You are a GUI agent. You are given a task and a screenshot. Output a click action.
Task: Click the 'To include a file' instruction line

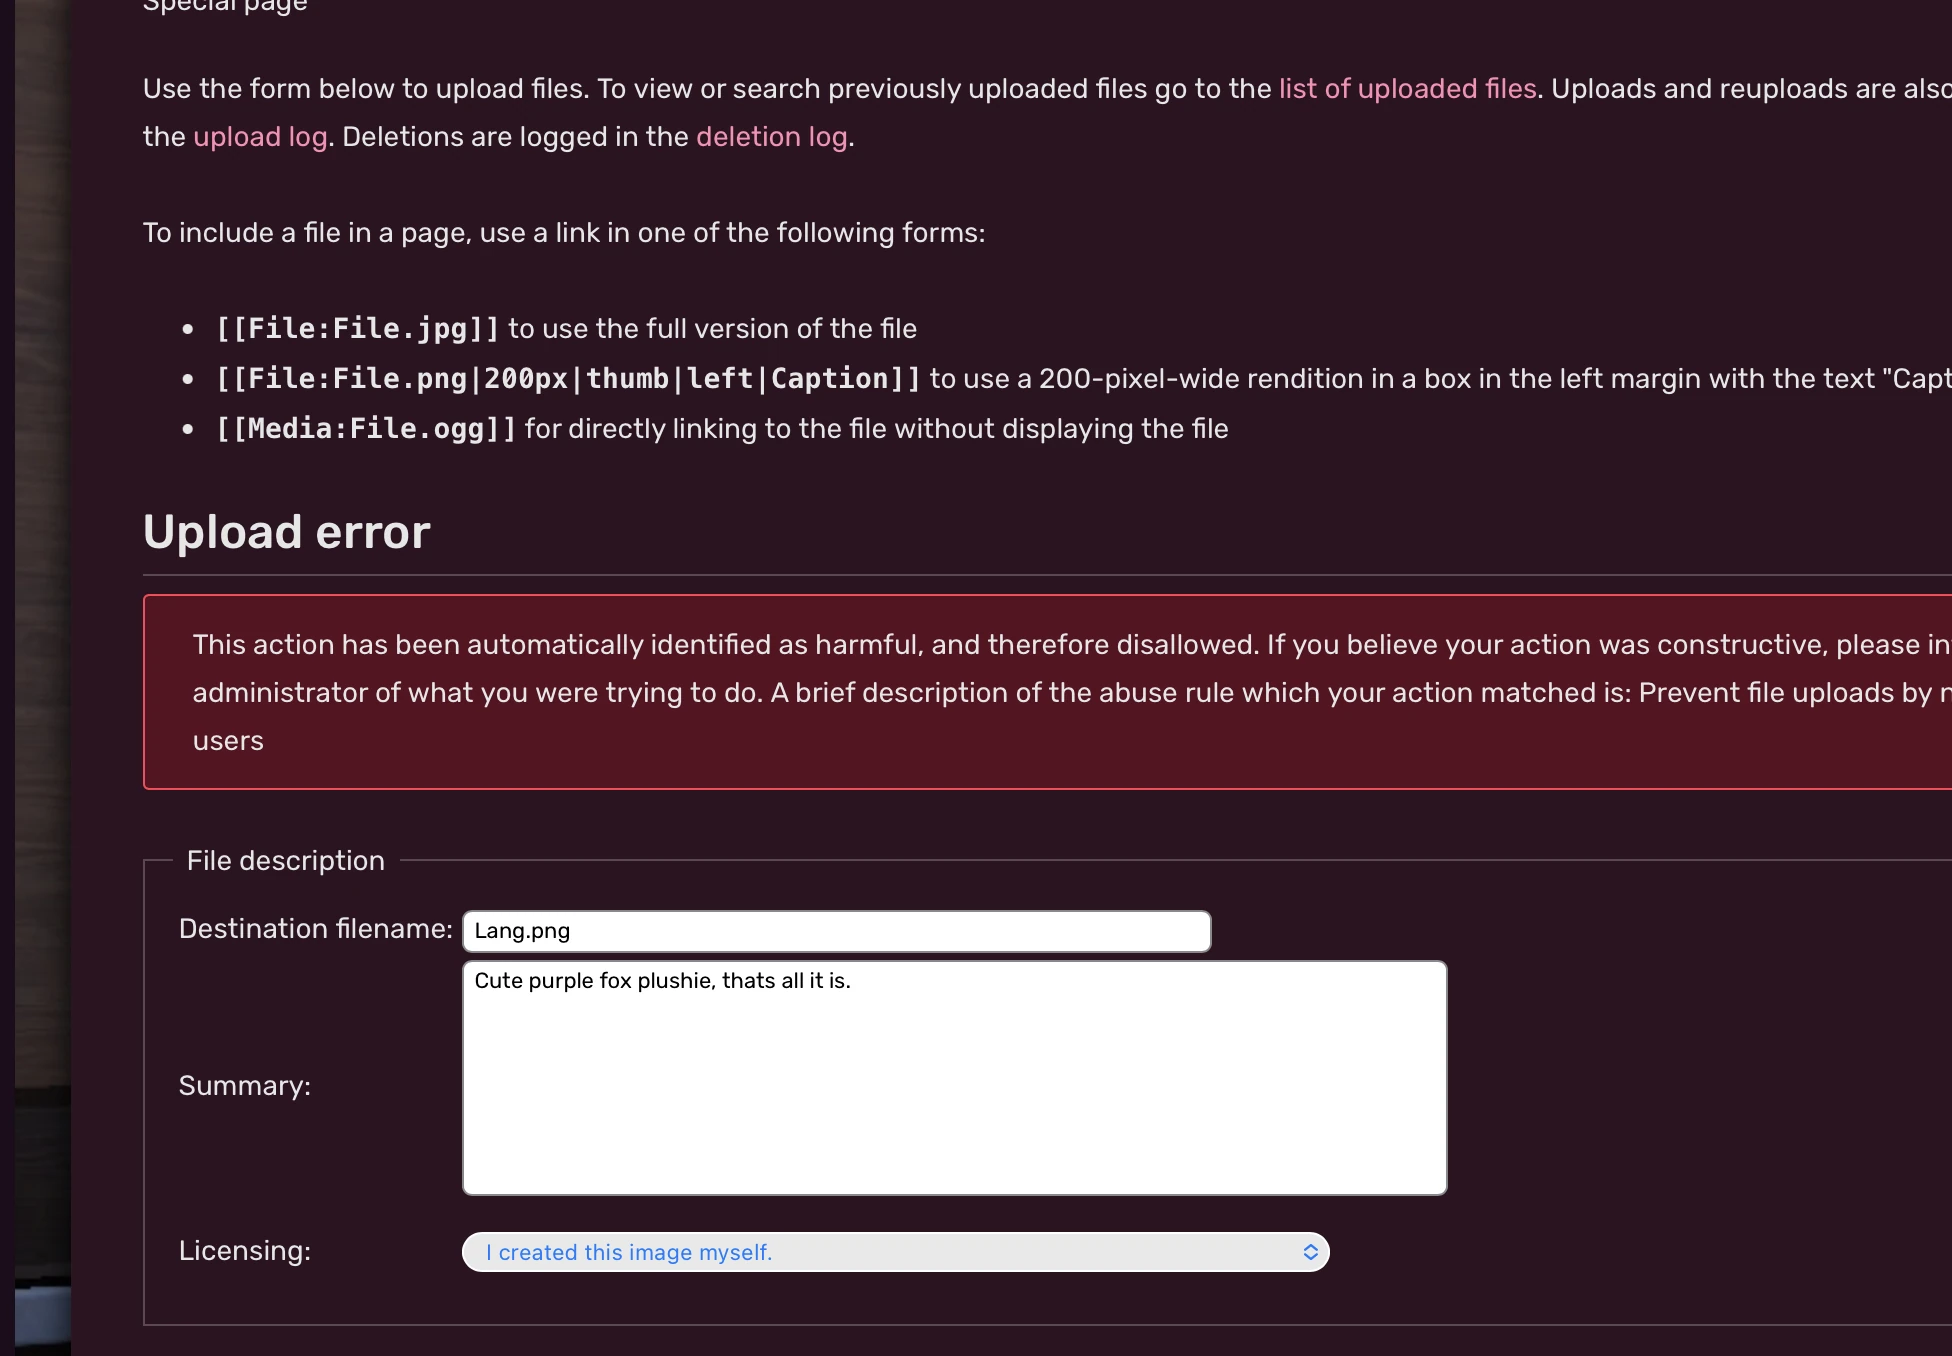coord(564,233)
